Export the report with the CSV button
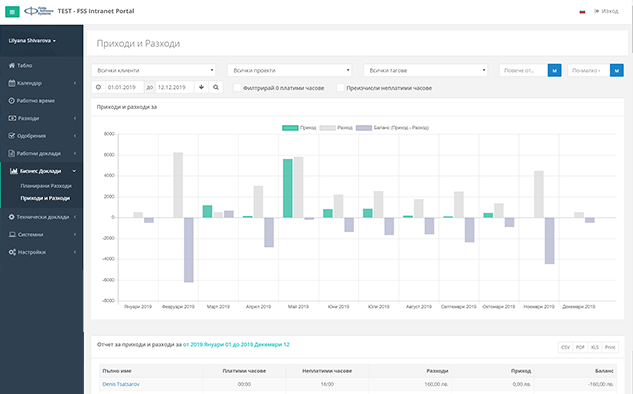The height and width of the screenshot is (394, 633). [x=565, y=347]
